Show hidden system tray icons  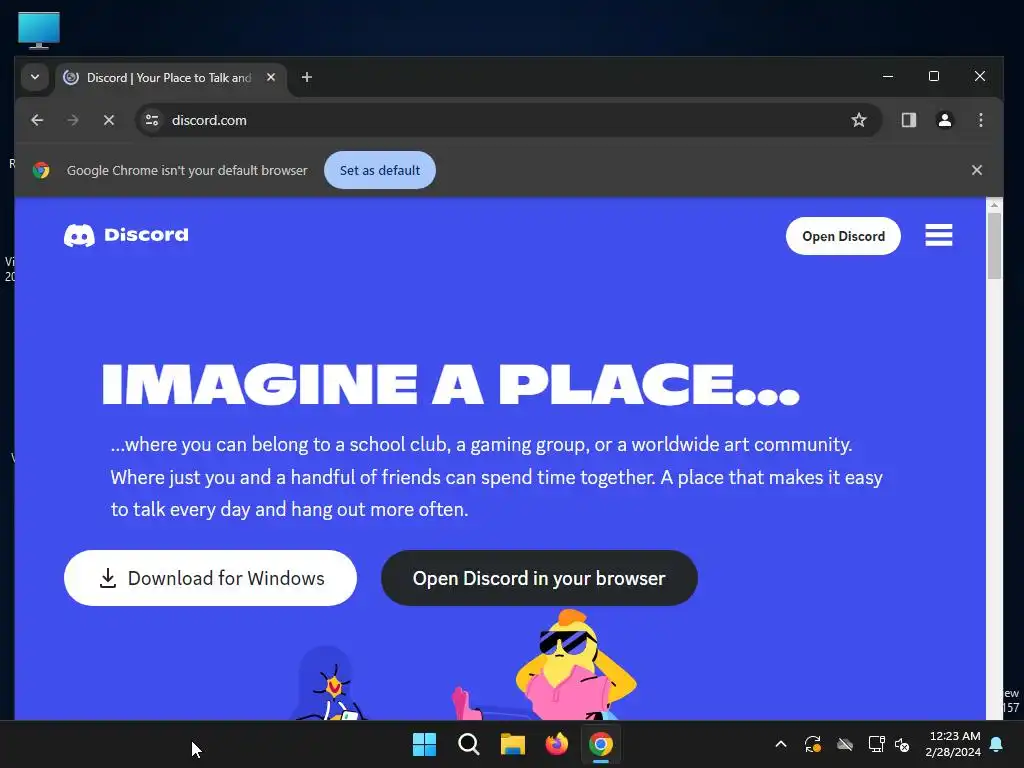tap(780, 744)
